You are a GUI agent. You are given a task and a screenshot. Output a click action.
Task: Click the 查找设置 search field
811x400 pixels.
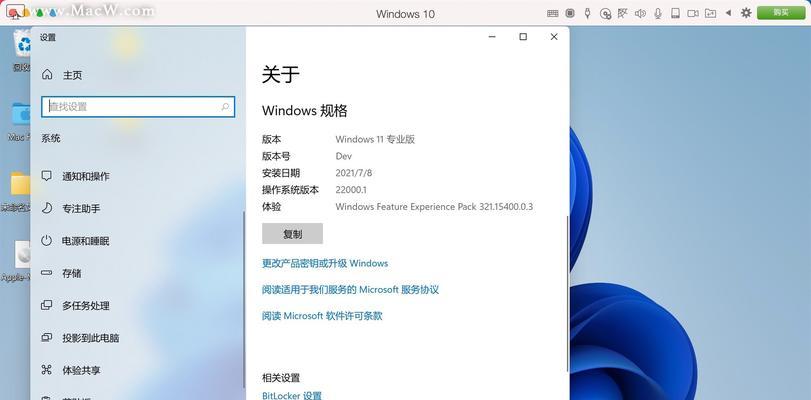coord(138,107)
